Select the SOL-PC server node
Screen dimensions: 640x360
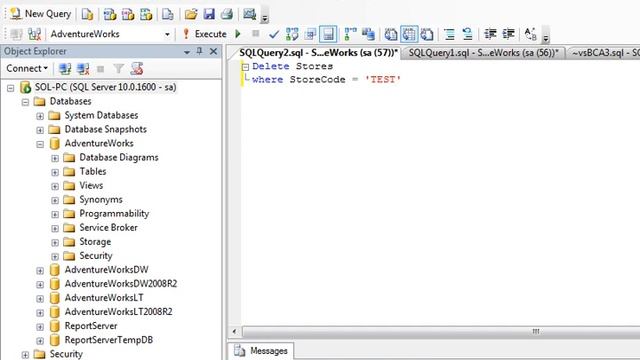coord(105,87)
